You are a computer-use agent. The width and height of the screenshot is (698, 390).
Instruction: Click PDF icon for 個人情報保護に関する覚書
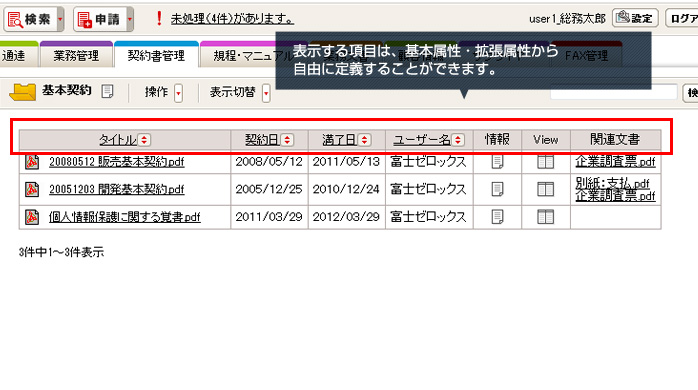[x=32, y=217]
